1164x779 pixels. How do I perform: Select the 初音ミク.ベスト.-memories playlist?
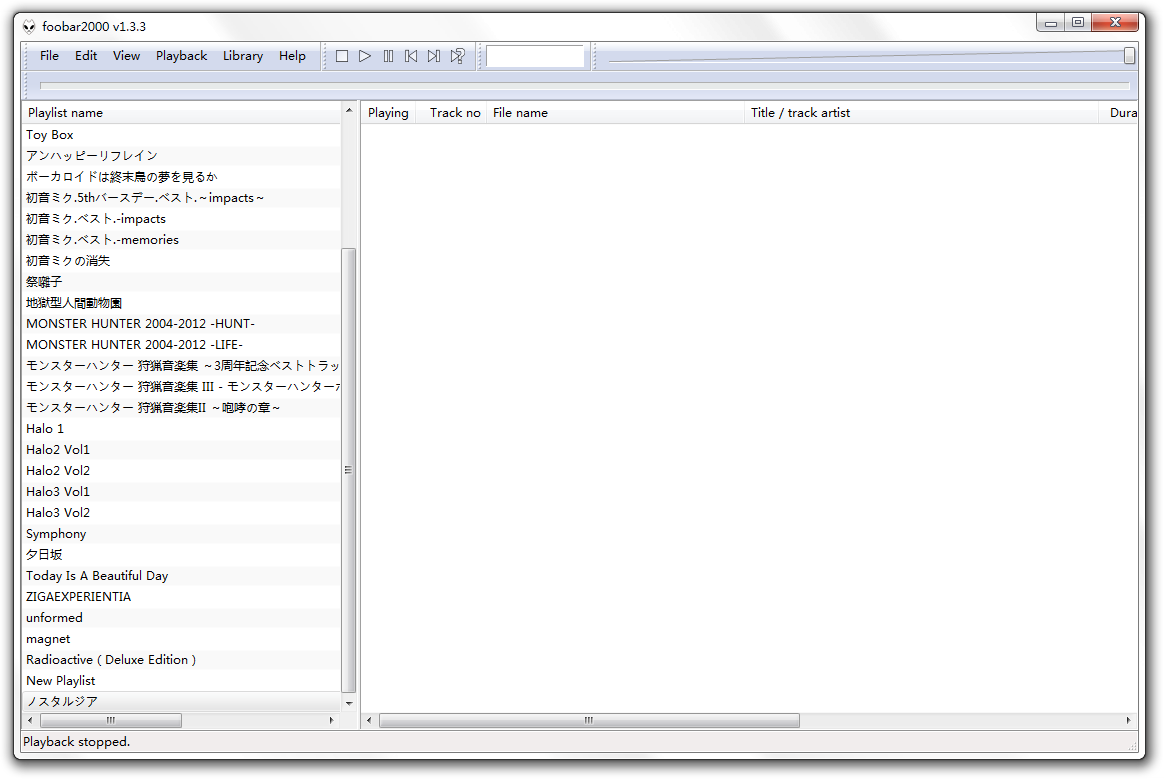182,240
